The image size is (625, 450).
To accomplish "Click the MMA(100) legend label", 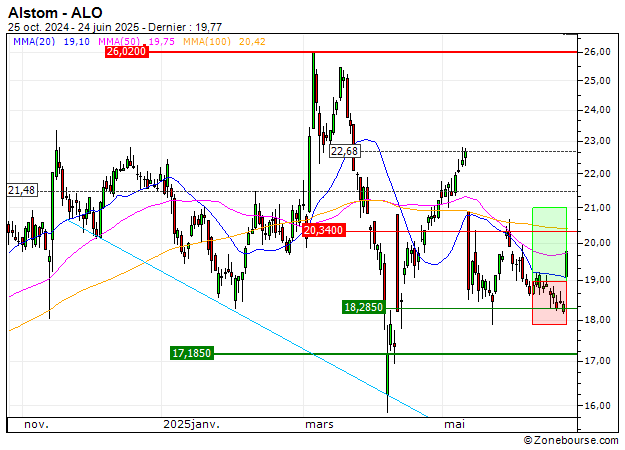I will click(207, 41).
